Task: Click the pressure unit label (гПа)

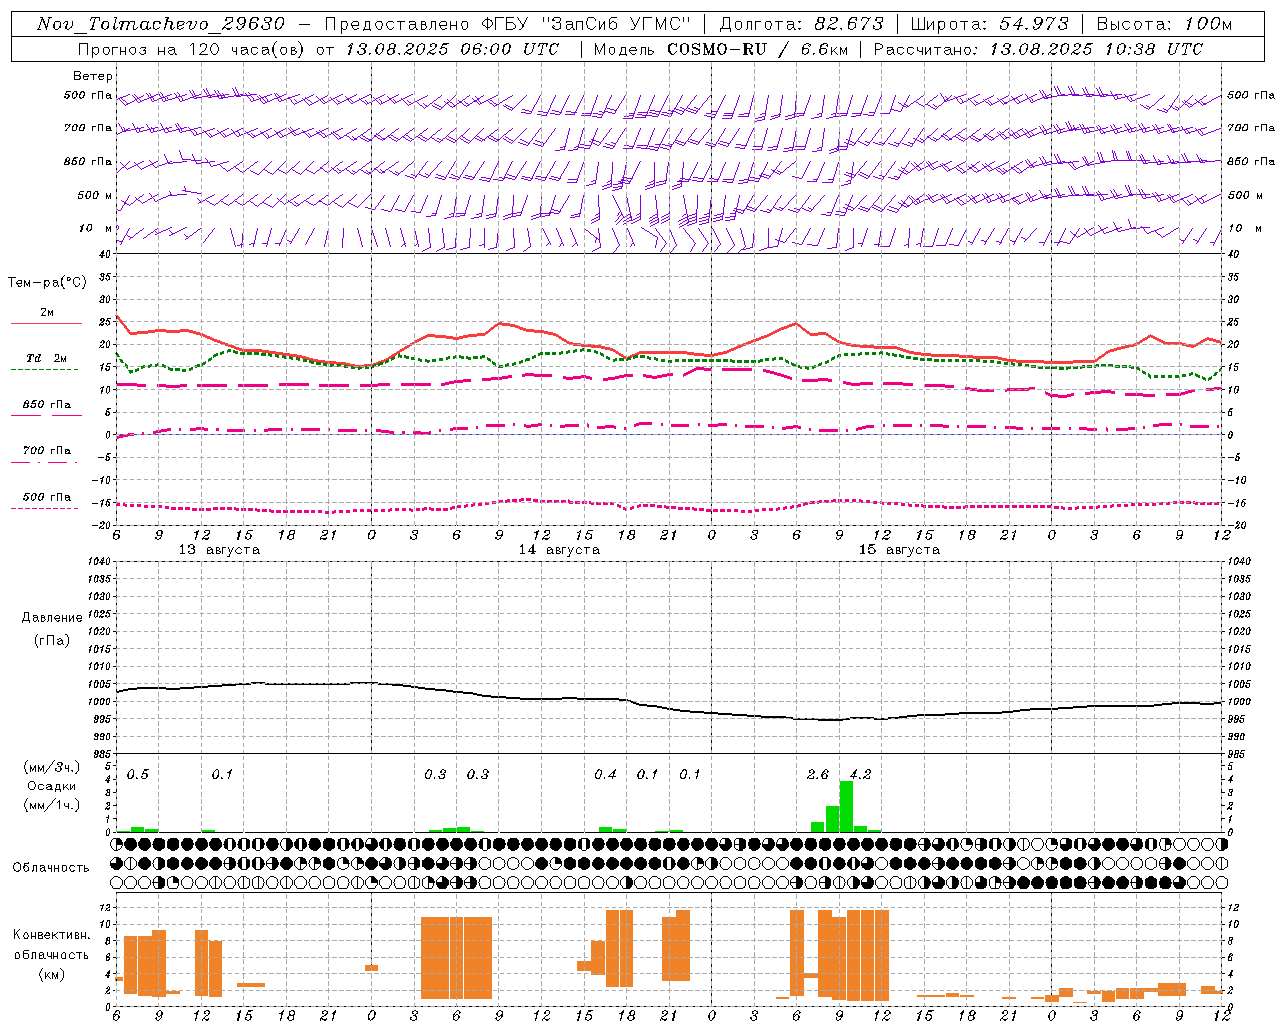Action: (x=52, y=641)
